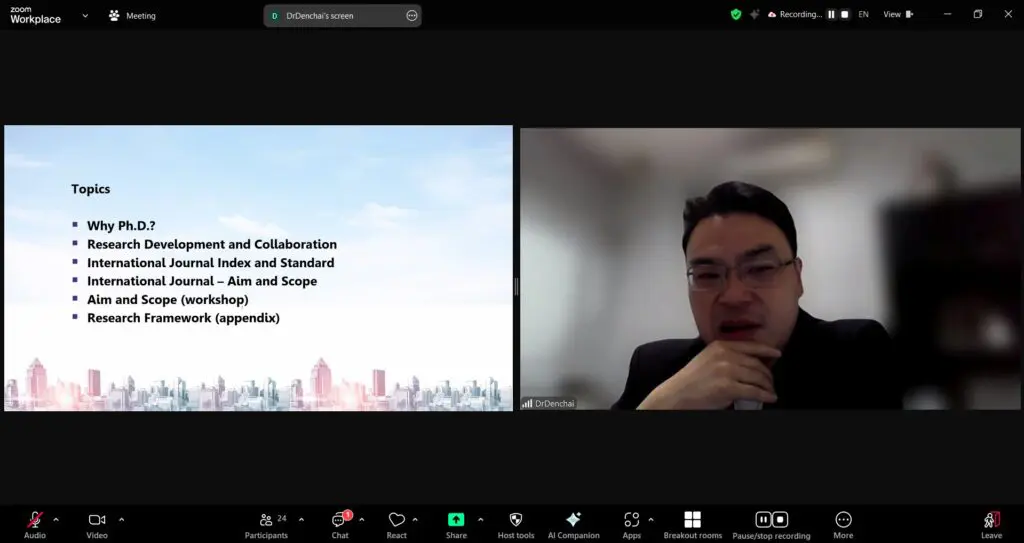Restore the Zoom window size

pyautogui.click(x=978, y=14)
